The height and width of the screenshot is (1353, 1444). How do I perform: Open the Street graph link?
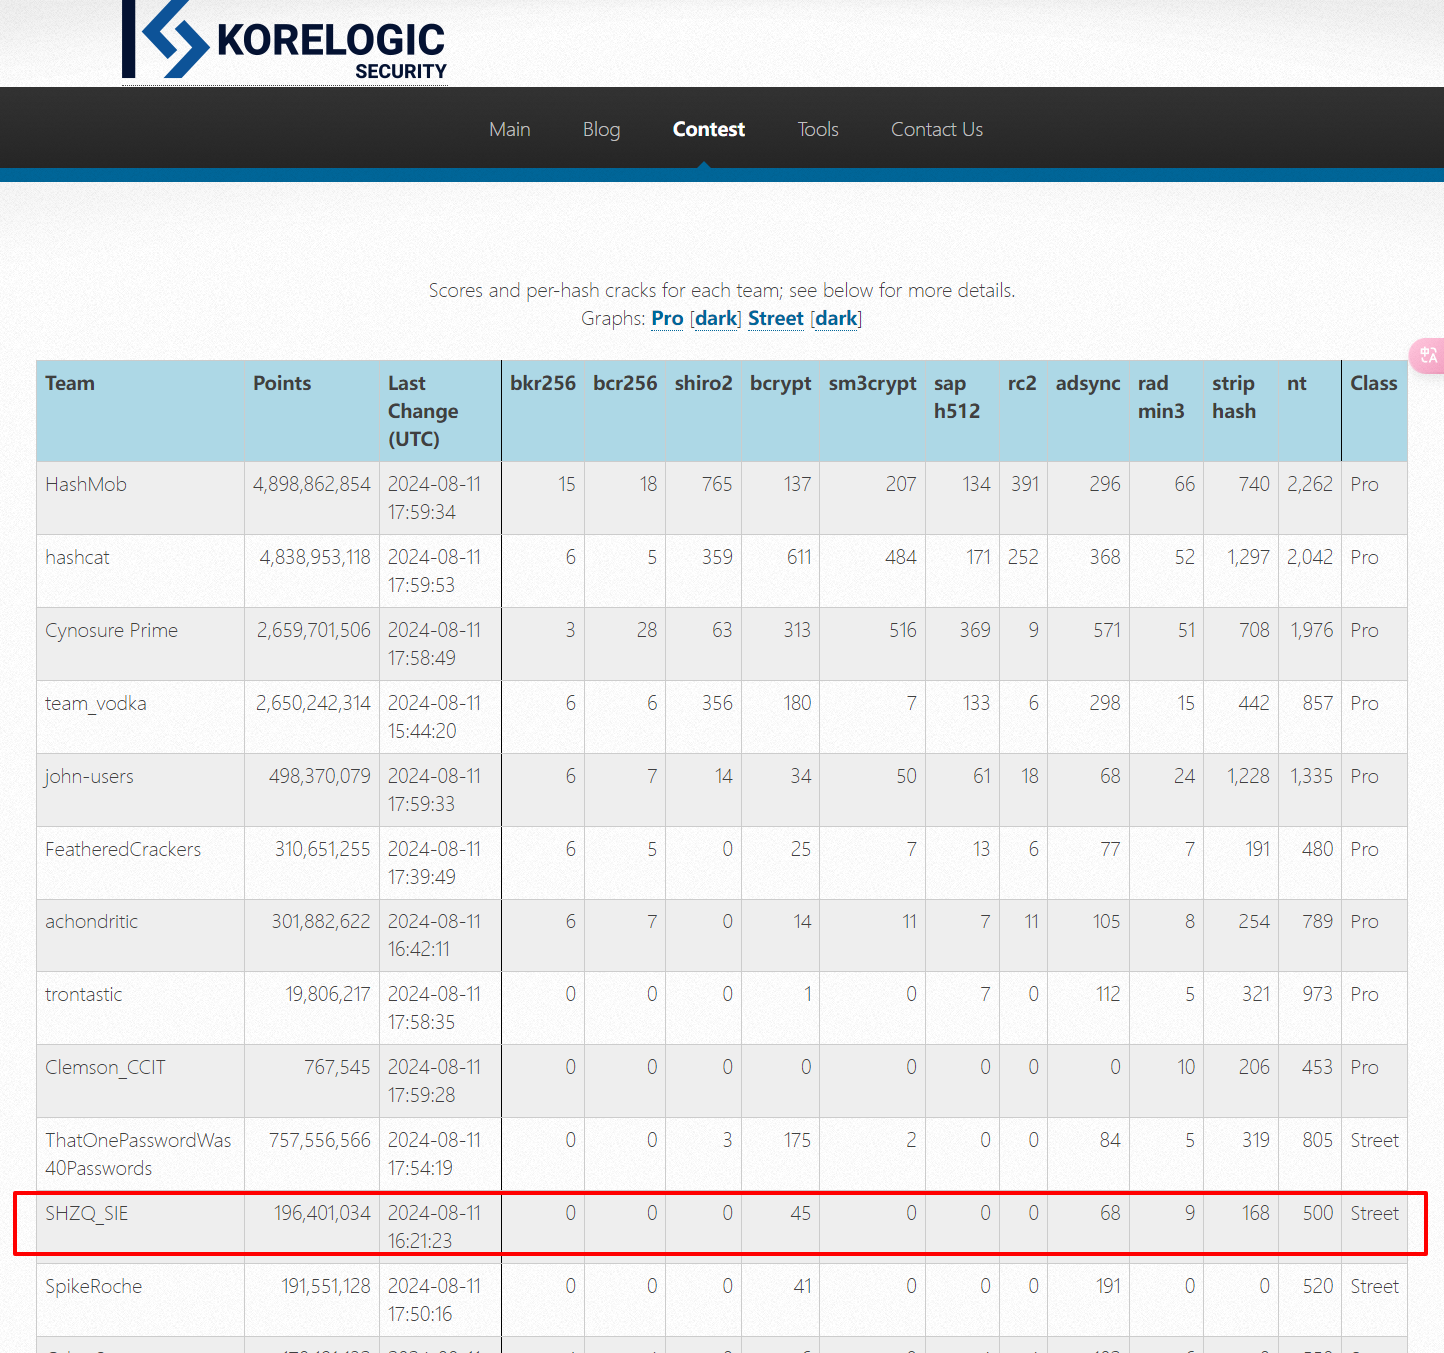(x=775, y=318)
